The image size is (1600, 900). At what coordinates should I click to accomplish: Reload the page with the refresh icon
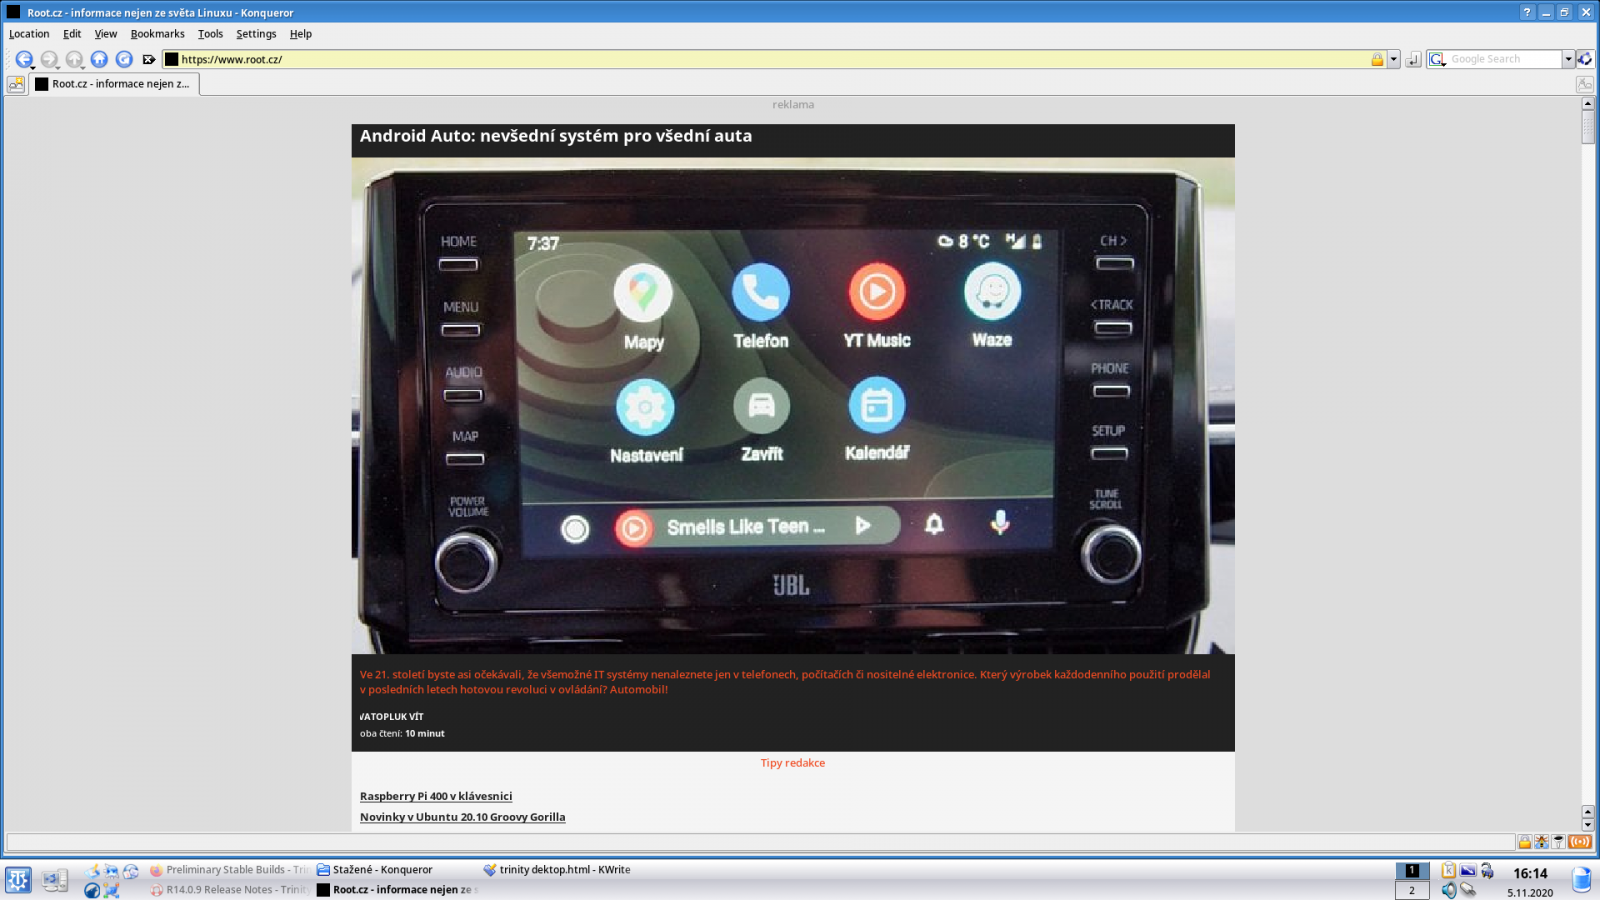coord(124,59)
